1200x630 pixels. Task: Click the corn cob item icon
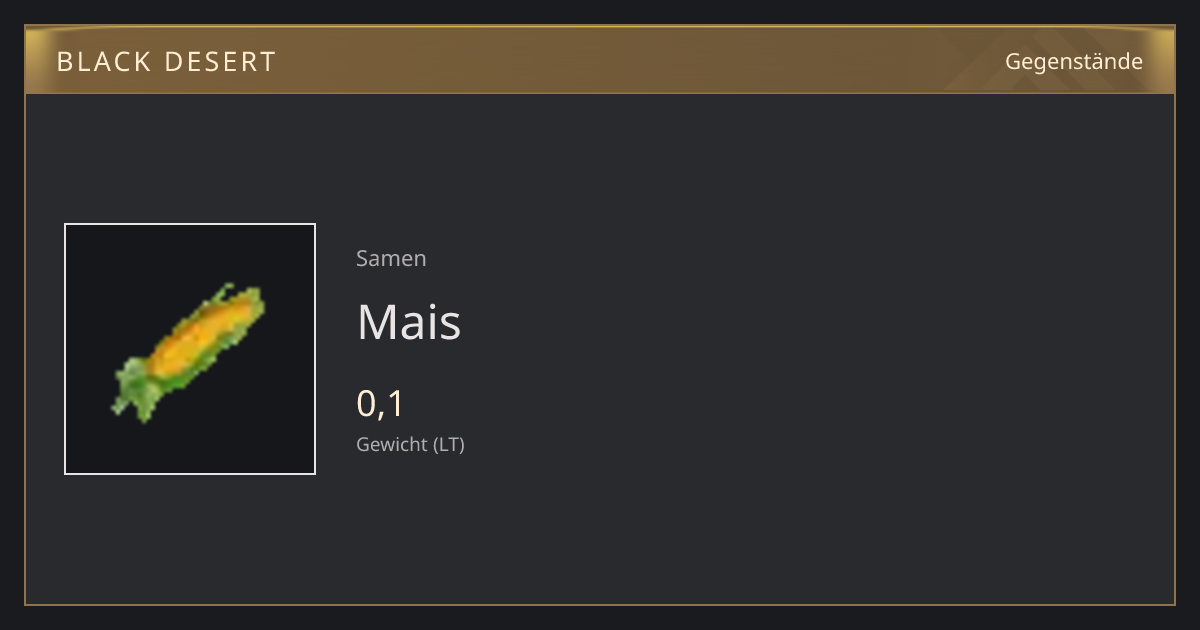189,351
